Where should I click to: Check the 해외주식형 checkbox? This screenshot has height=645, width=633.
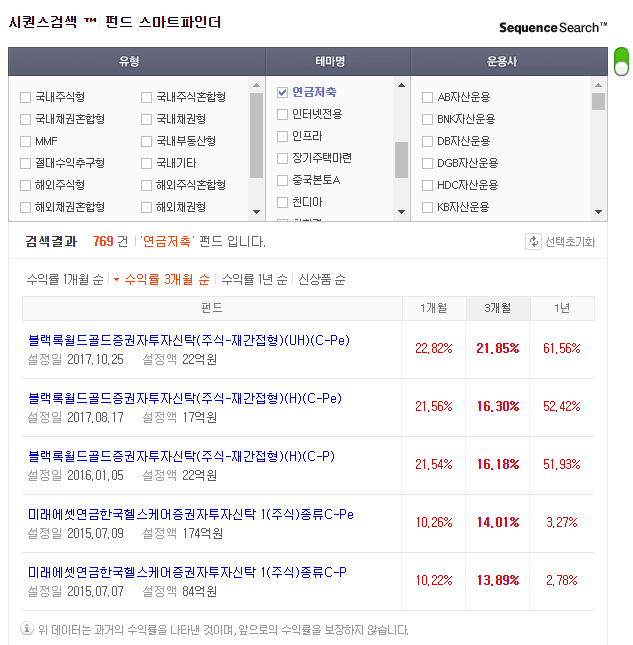[26, 186]
